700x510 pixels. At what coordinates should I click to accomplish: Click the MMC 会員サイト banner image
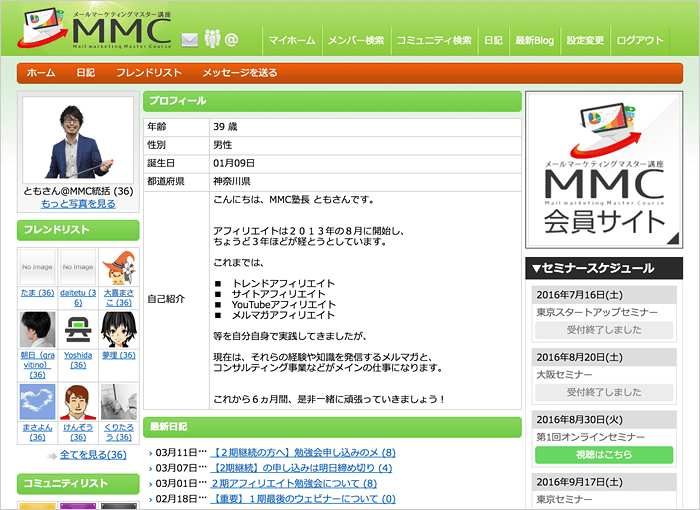pos(603,170)
